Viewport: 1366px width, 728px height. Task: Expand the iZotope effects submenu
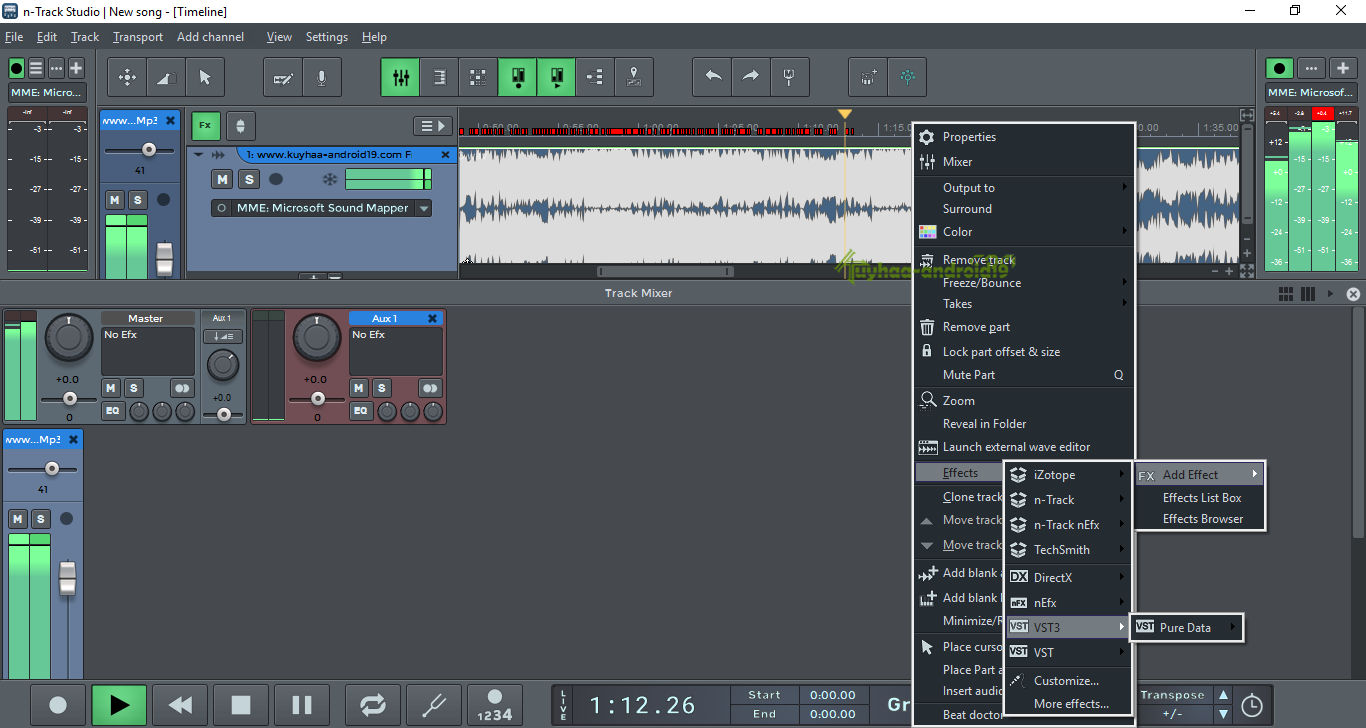[x=1067, y=475]
